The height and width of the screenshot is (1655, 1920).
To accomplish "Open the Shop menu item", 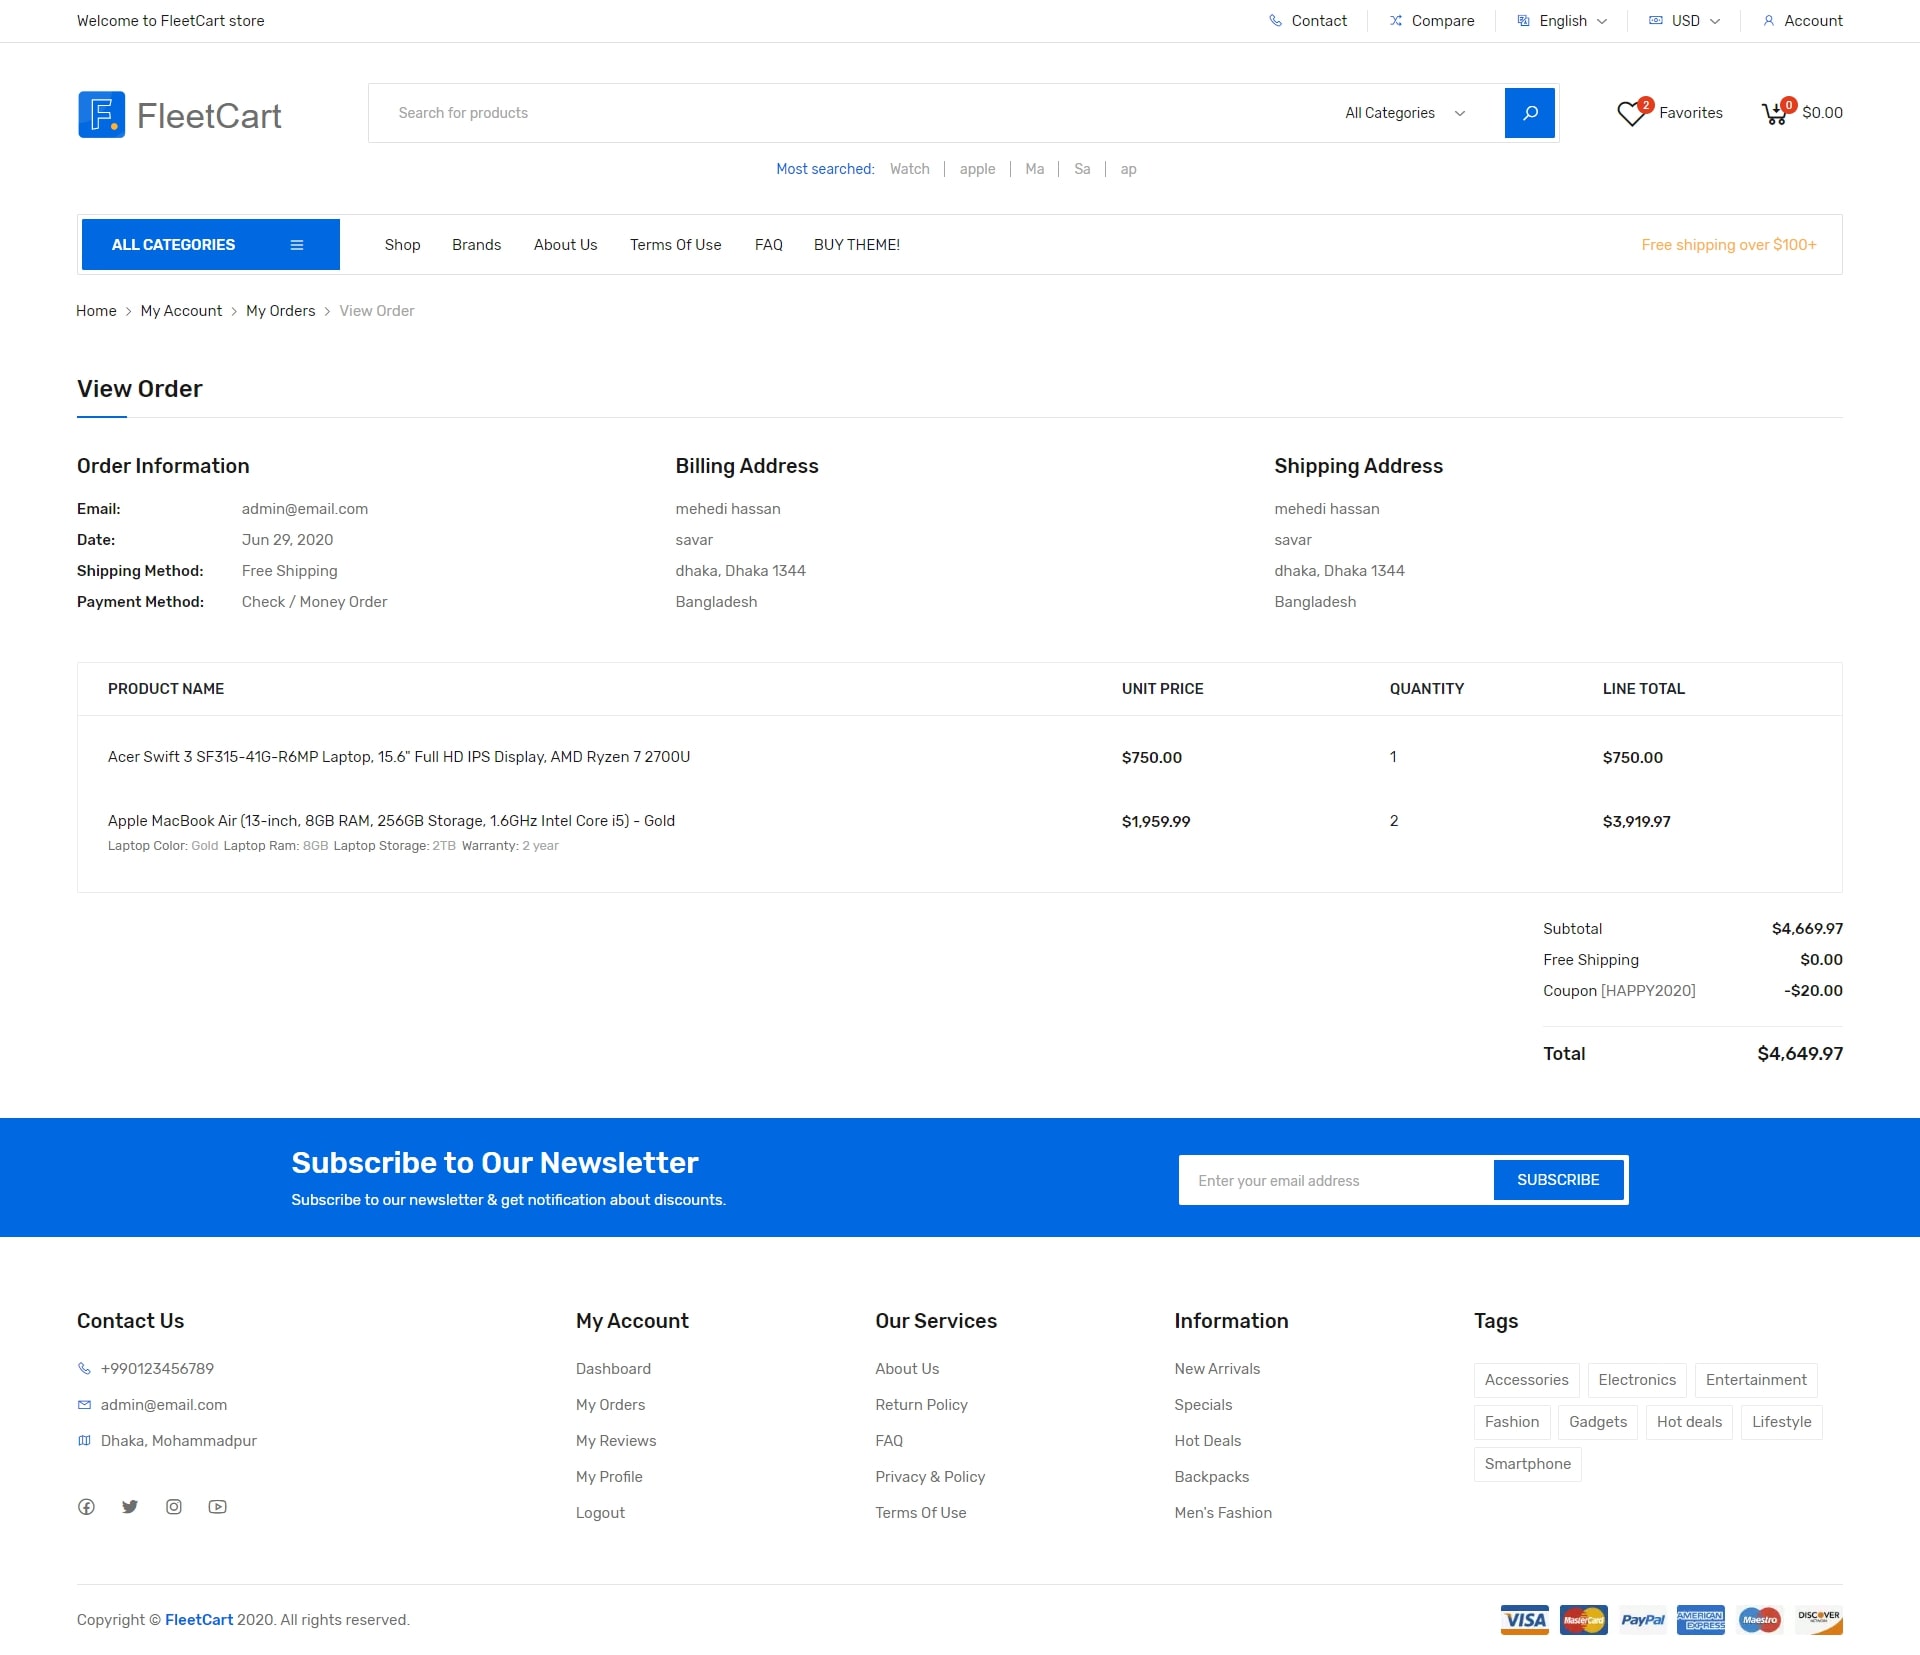I will (402, 245).
